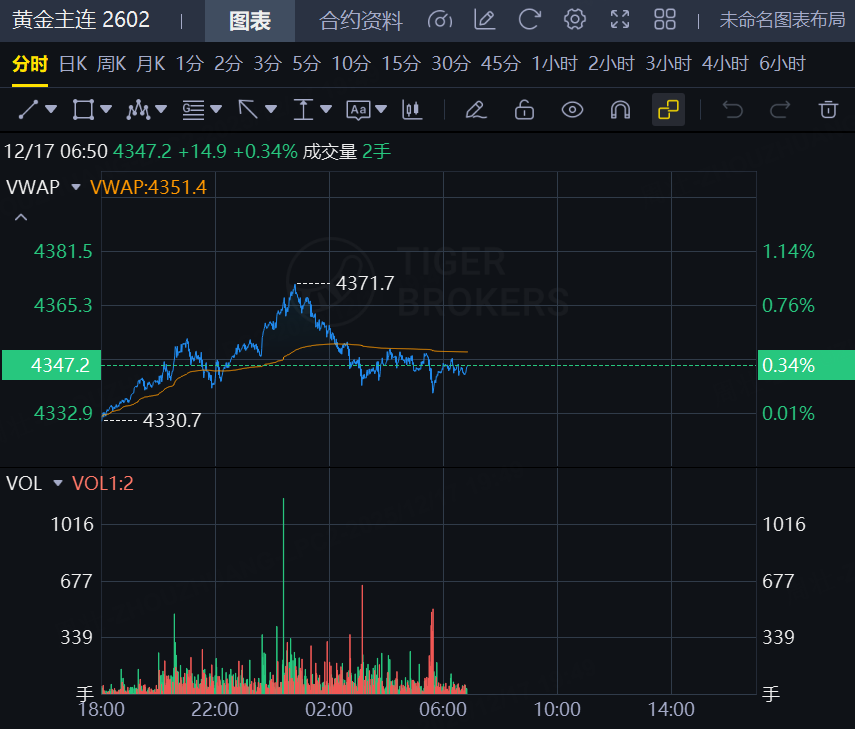Toggle drawings visibility eye icon
The height and width of the screenshot is (729, 855).
tap(572, 109)
